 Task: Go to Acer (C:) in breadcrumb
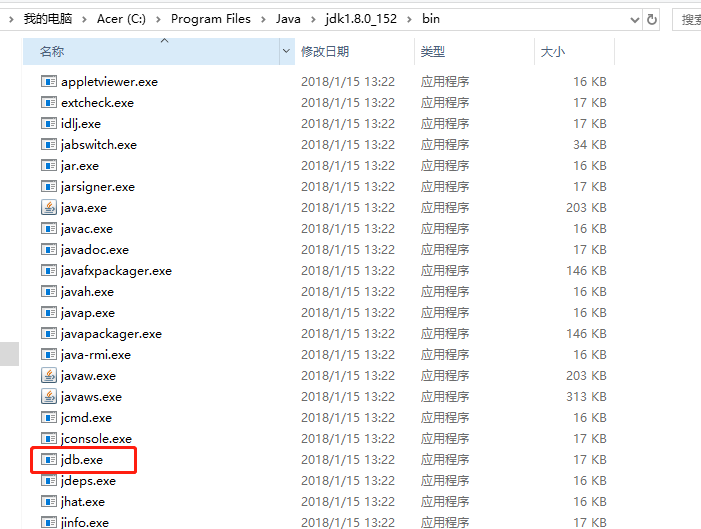[121, 19]
